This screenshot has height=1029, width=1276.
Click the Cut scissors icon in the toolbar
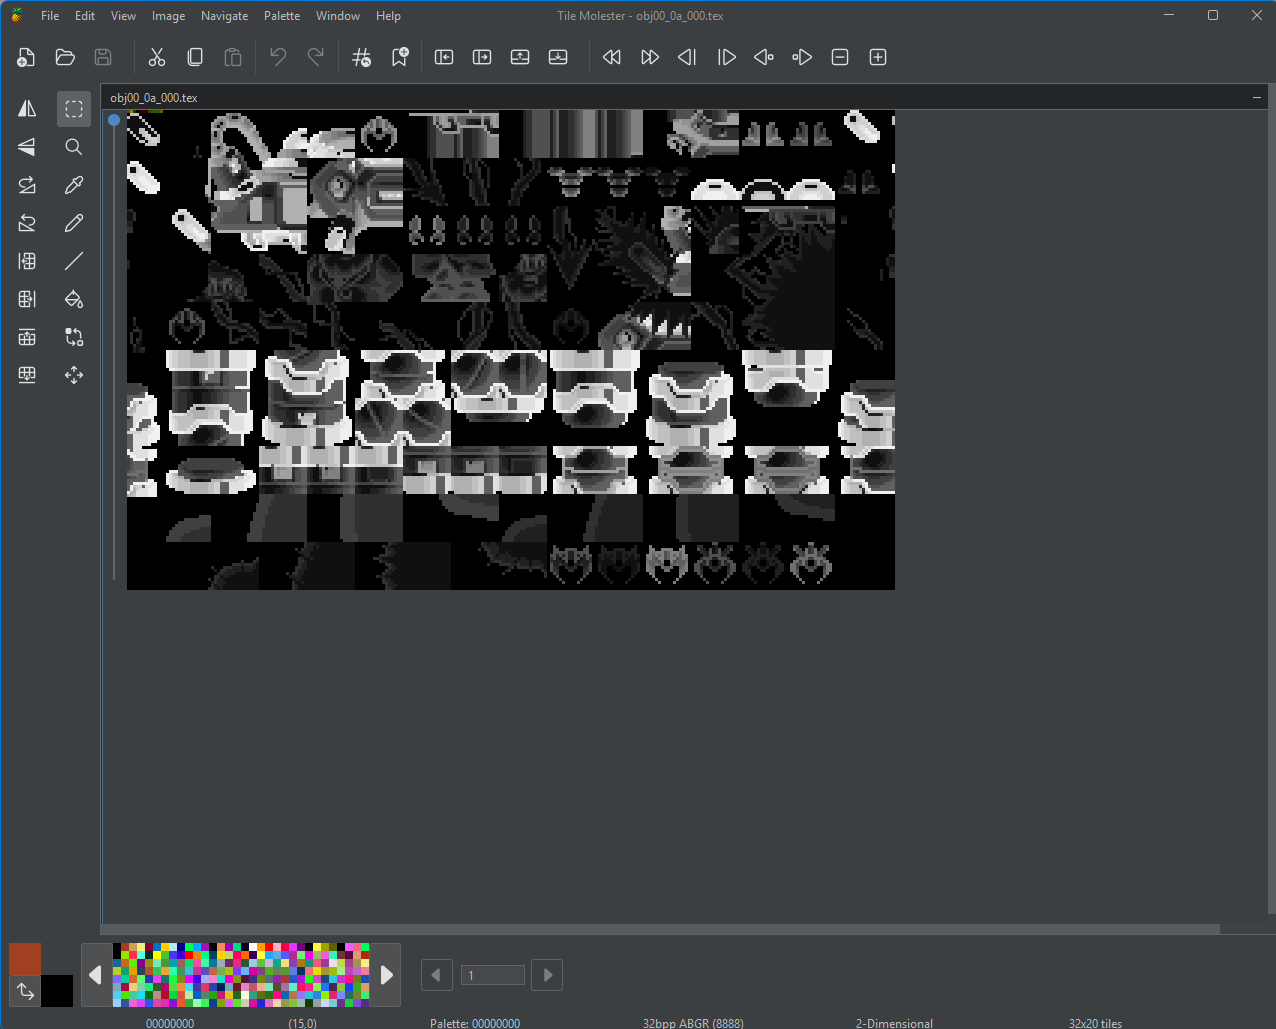pyautogui.click(x=157, y=57)
